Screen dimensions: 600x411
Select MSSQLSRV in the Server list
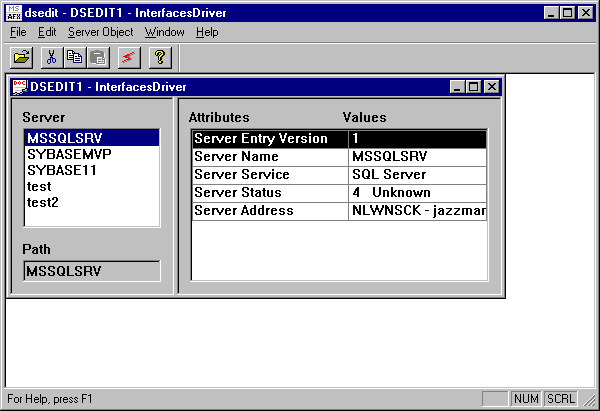click(x=92, y=138)
